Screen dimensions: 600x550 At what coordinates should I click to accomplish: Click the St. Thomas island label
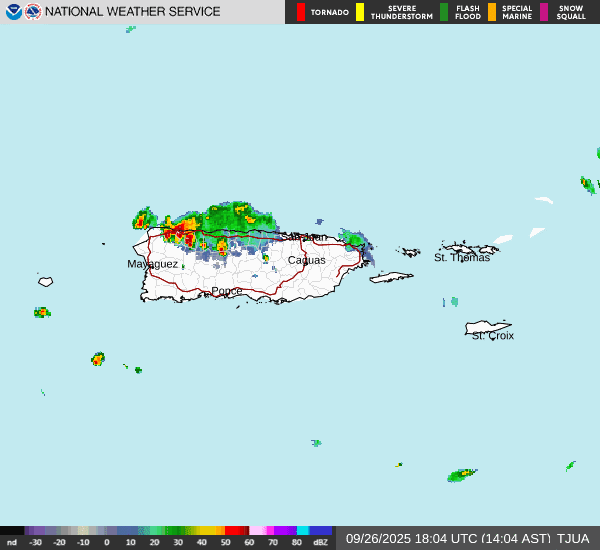pos(461,257)
